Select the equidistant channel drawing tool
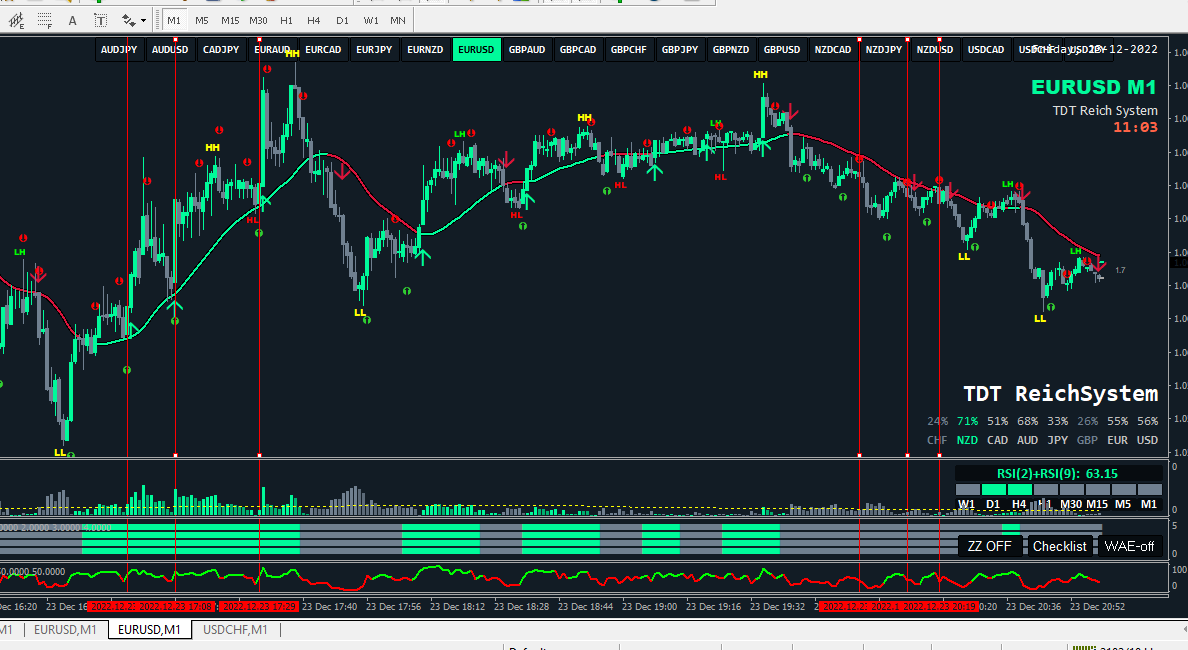Screen dimensions: 1188x650 pyautogui.click(x=17, y=20)
